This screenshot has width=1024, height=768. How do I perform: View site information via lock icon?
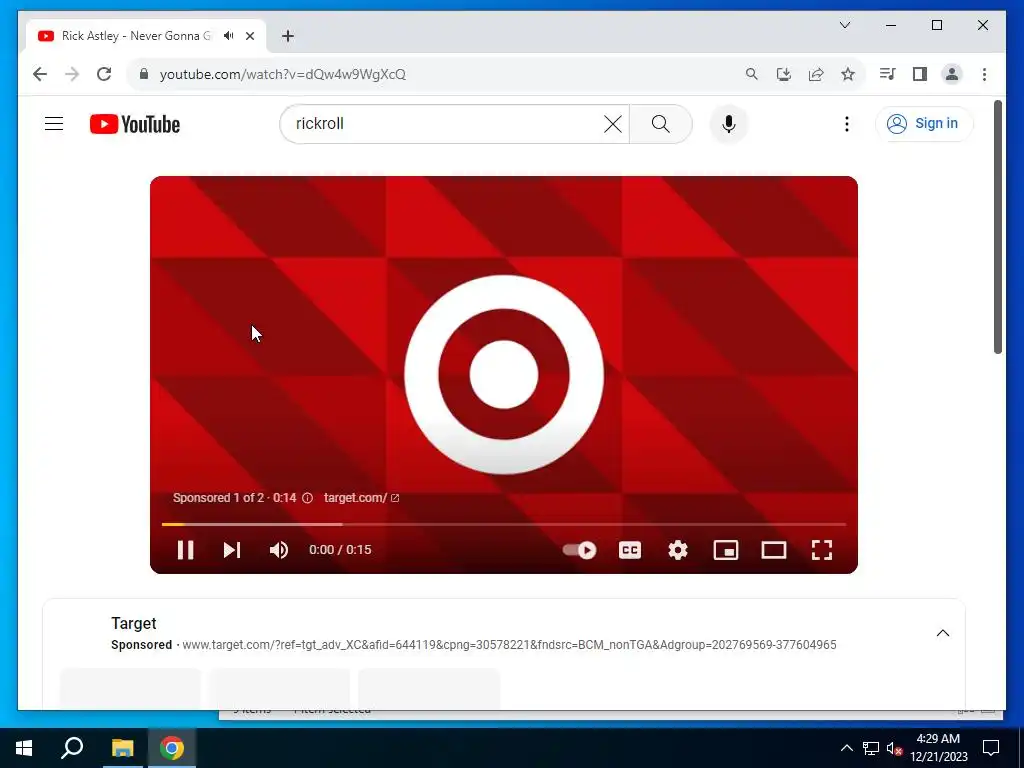pyautogui.click(x=144, y=74)
